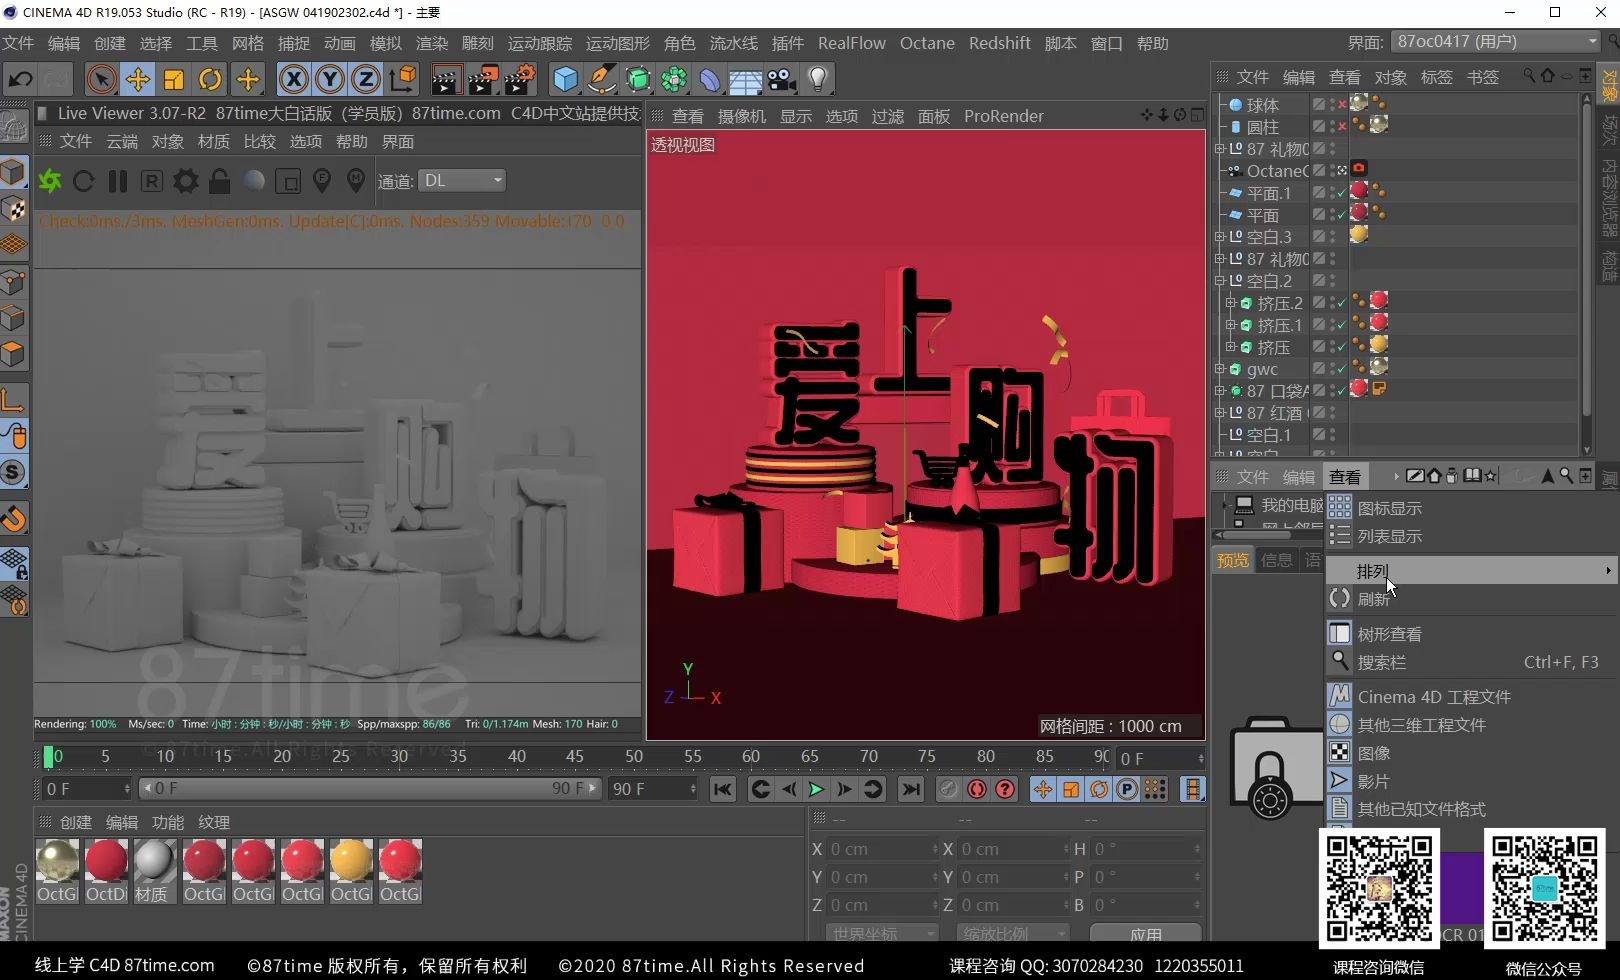Activate the Rotate tool in toolbar
Viewport: 1620px width, 980px height.
(x=210, y=79)
